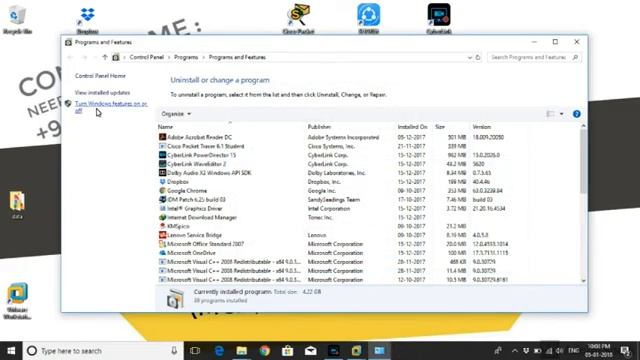Click scrollbar down arrow in program list
The image size is (640, 360).
pos(583,280)
